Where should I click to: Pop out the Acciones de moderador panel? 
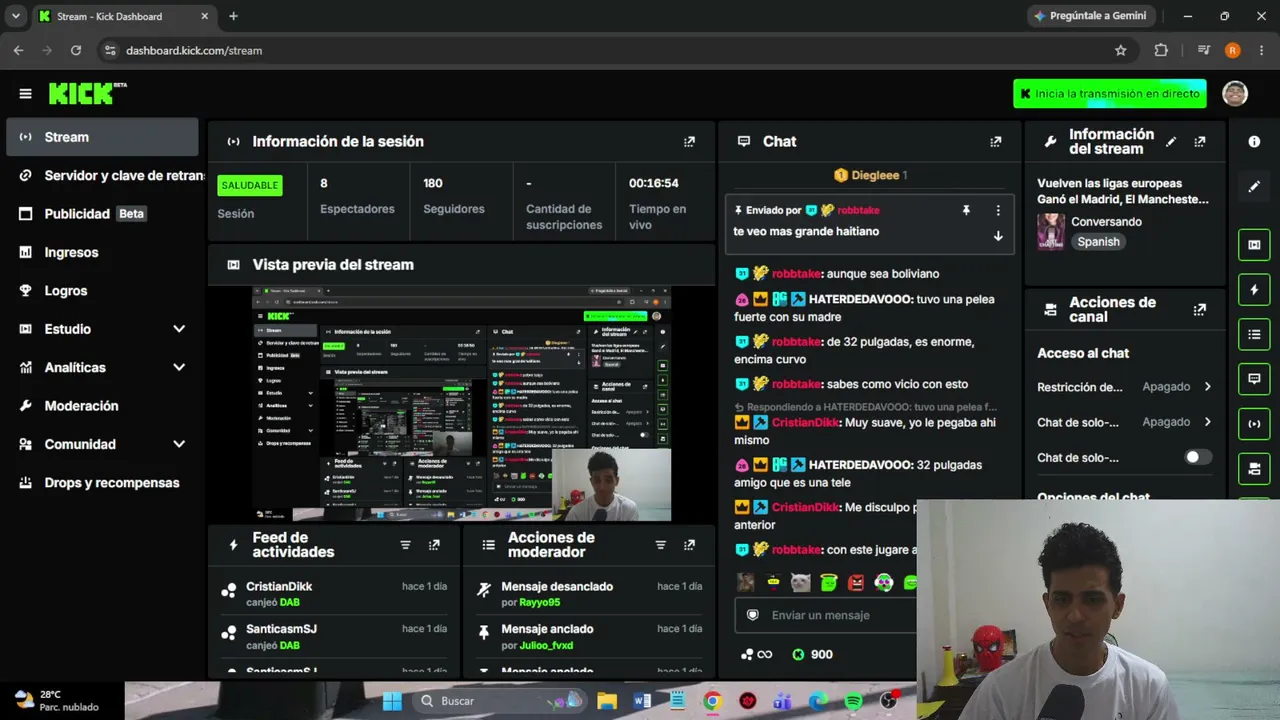click(689, 545)
